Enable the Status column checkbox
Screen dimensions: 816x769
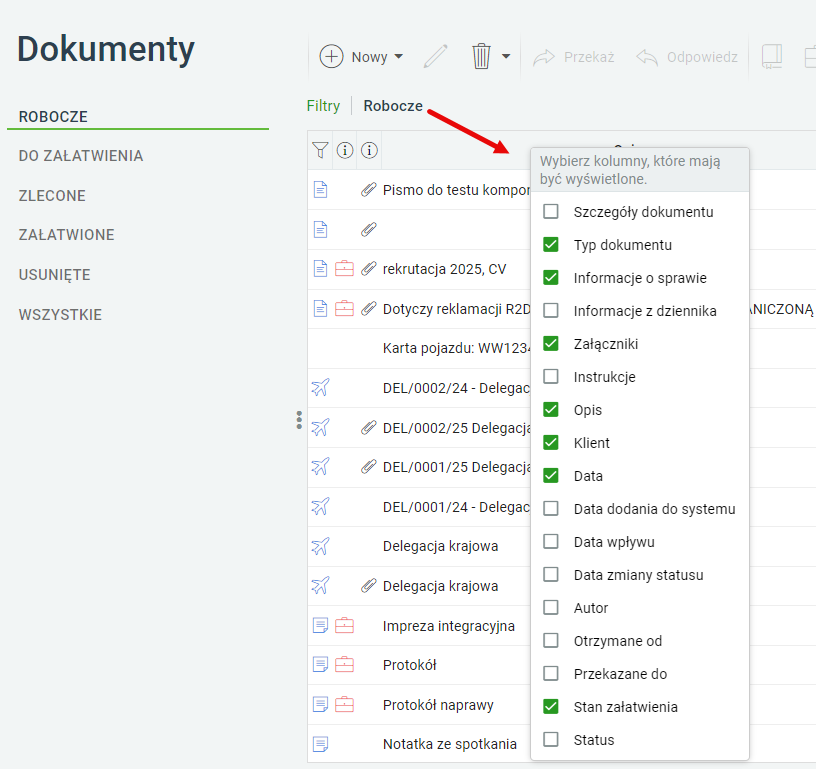551,739
